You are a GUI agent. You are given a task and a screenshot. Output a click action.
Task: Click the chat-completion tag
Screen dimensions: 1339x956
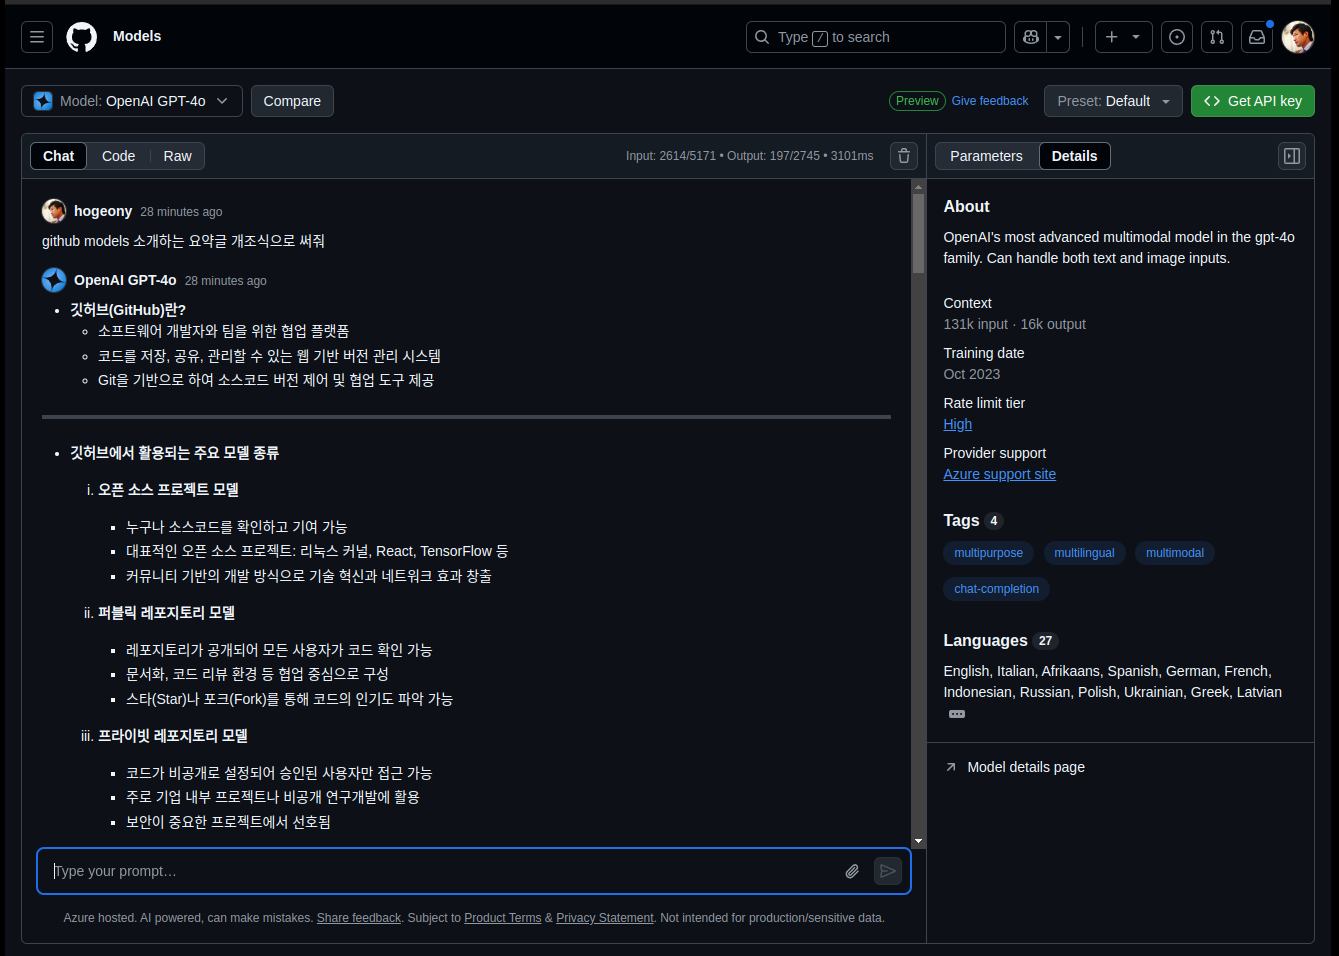pyautogui.click(x=996, y=589)
